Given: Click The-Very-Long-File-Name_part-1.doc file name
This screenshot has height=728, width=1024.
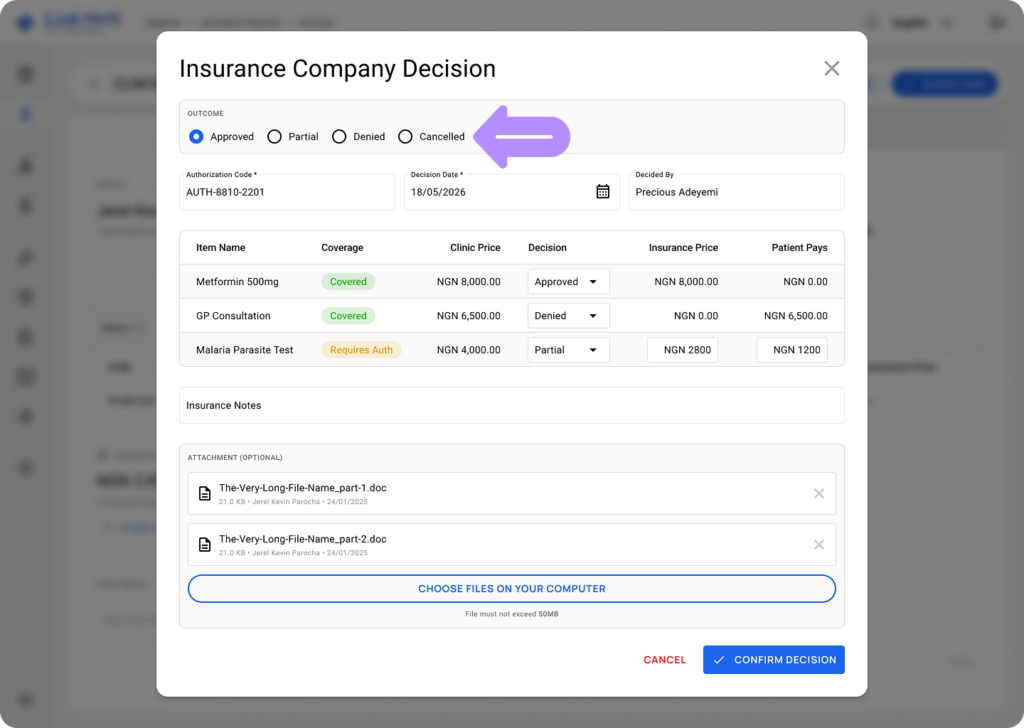Looking at the screenshot, I should tap(302, 488).
